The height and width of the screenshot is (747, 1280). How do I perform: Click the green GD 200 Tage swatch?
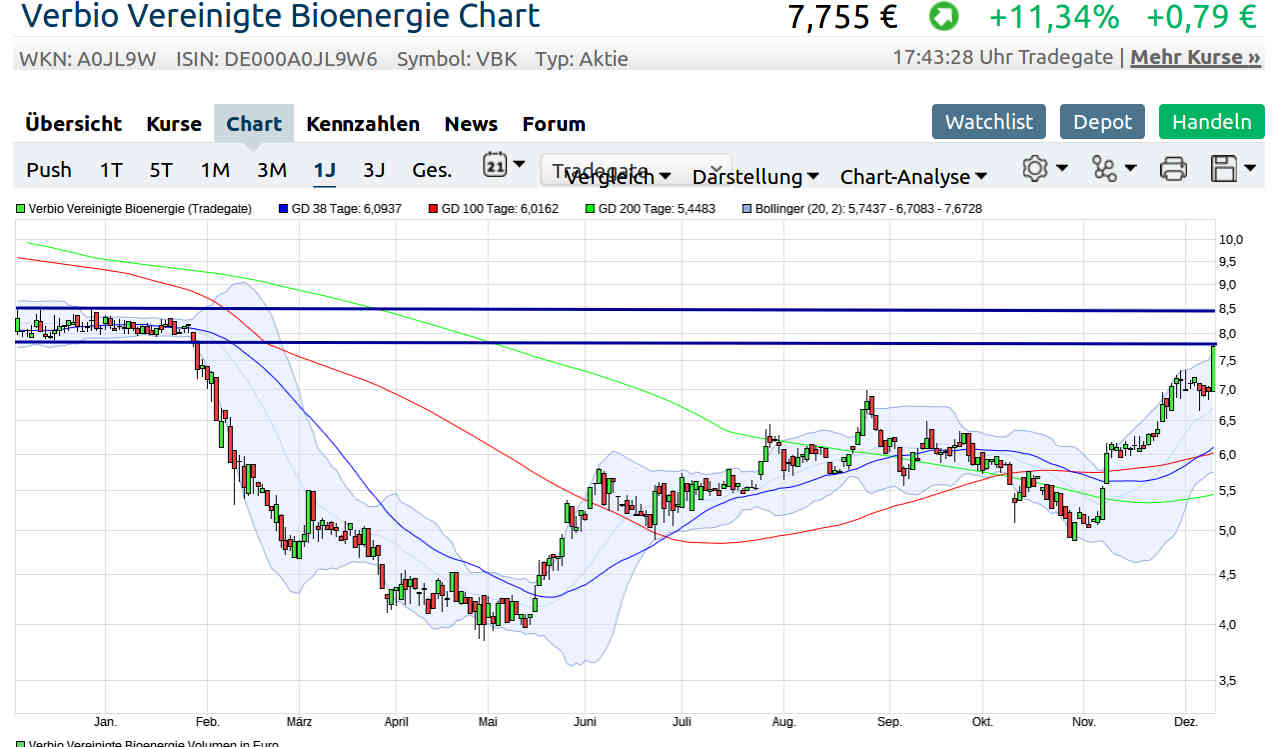coord(590,209)
